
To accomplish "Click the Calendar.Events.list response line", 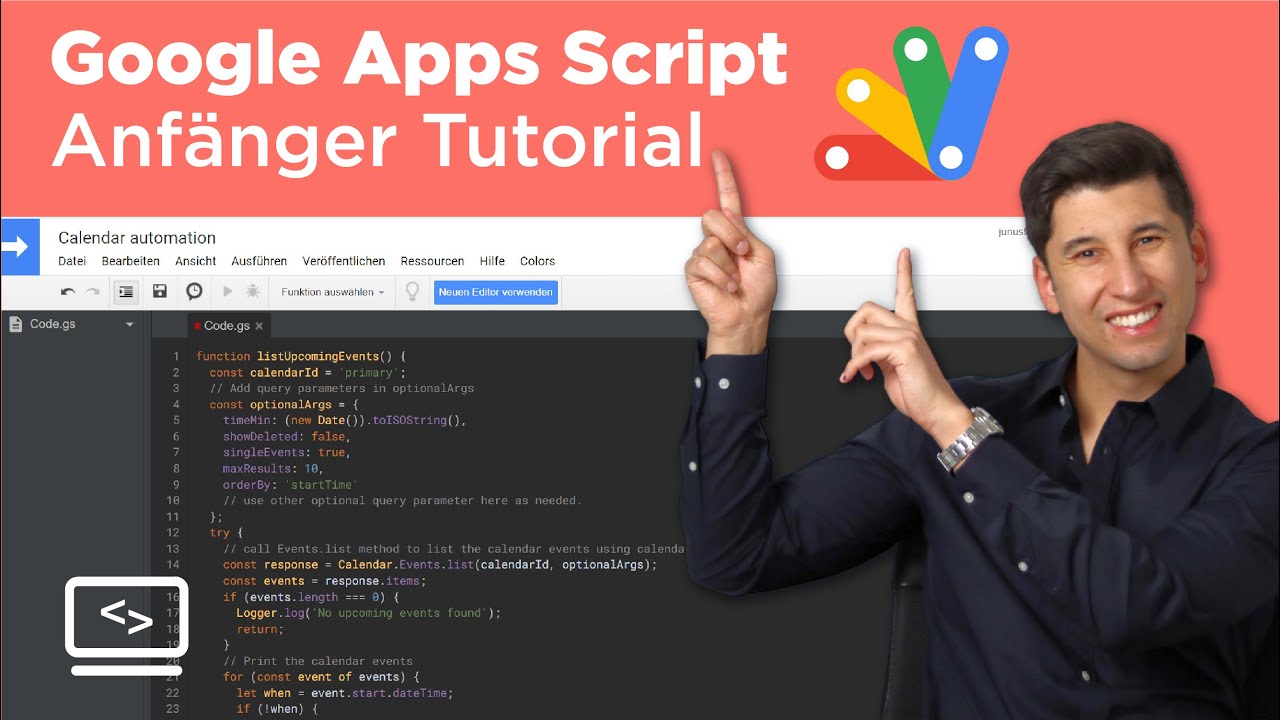I will tap(440, 564).
